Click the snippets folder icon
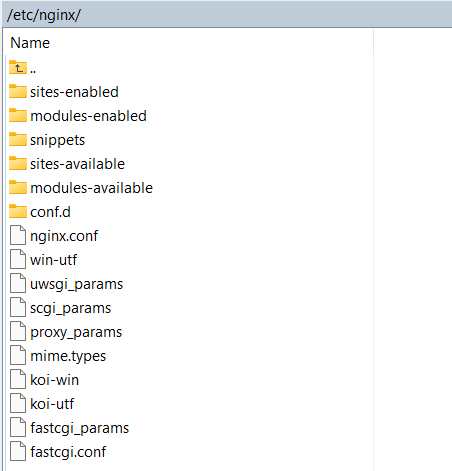Viewport: 452px width, 471px height. (18, 140)
